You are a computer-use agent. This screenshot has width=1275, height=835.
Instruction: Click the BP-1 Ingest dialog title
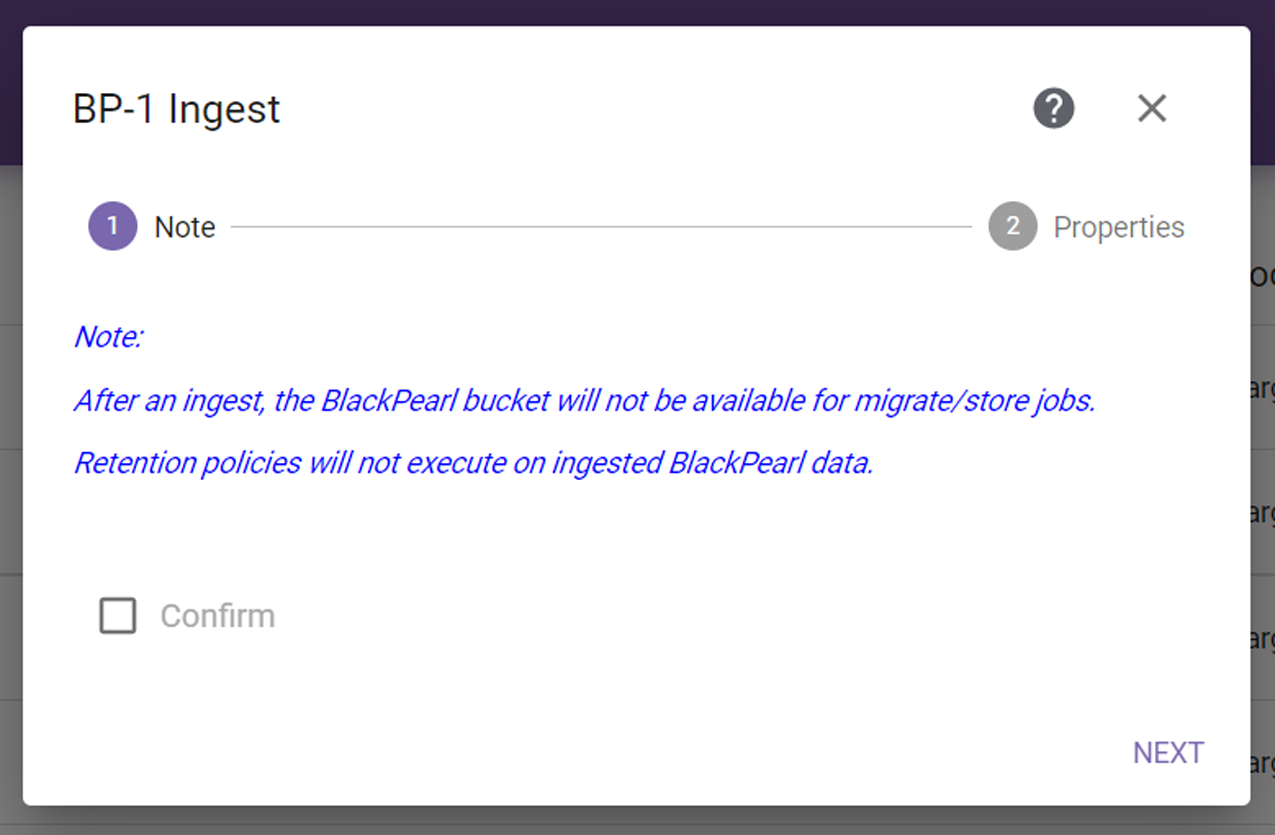177,109
